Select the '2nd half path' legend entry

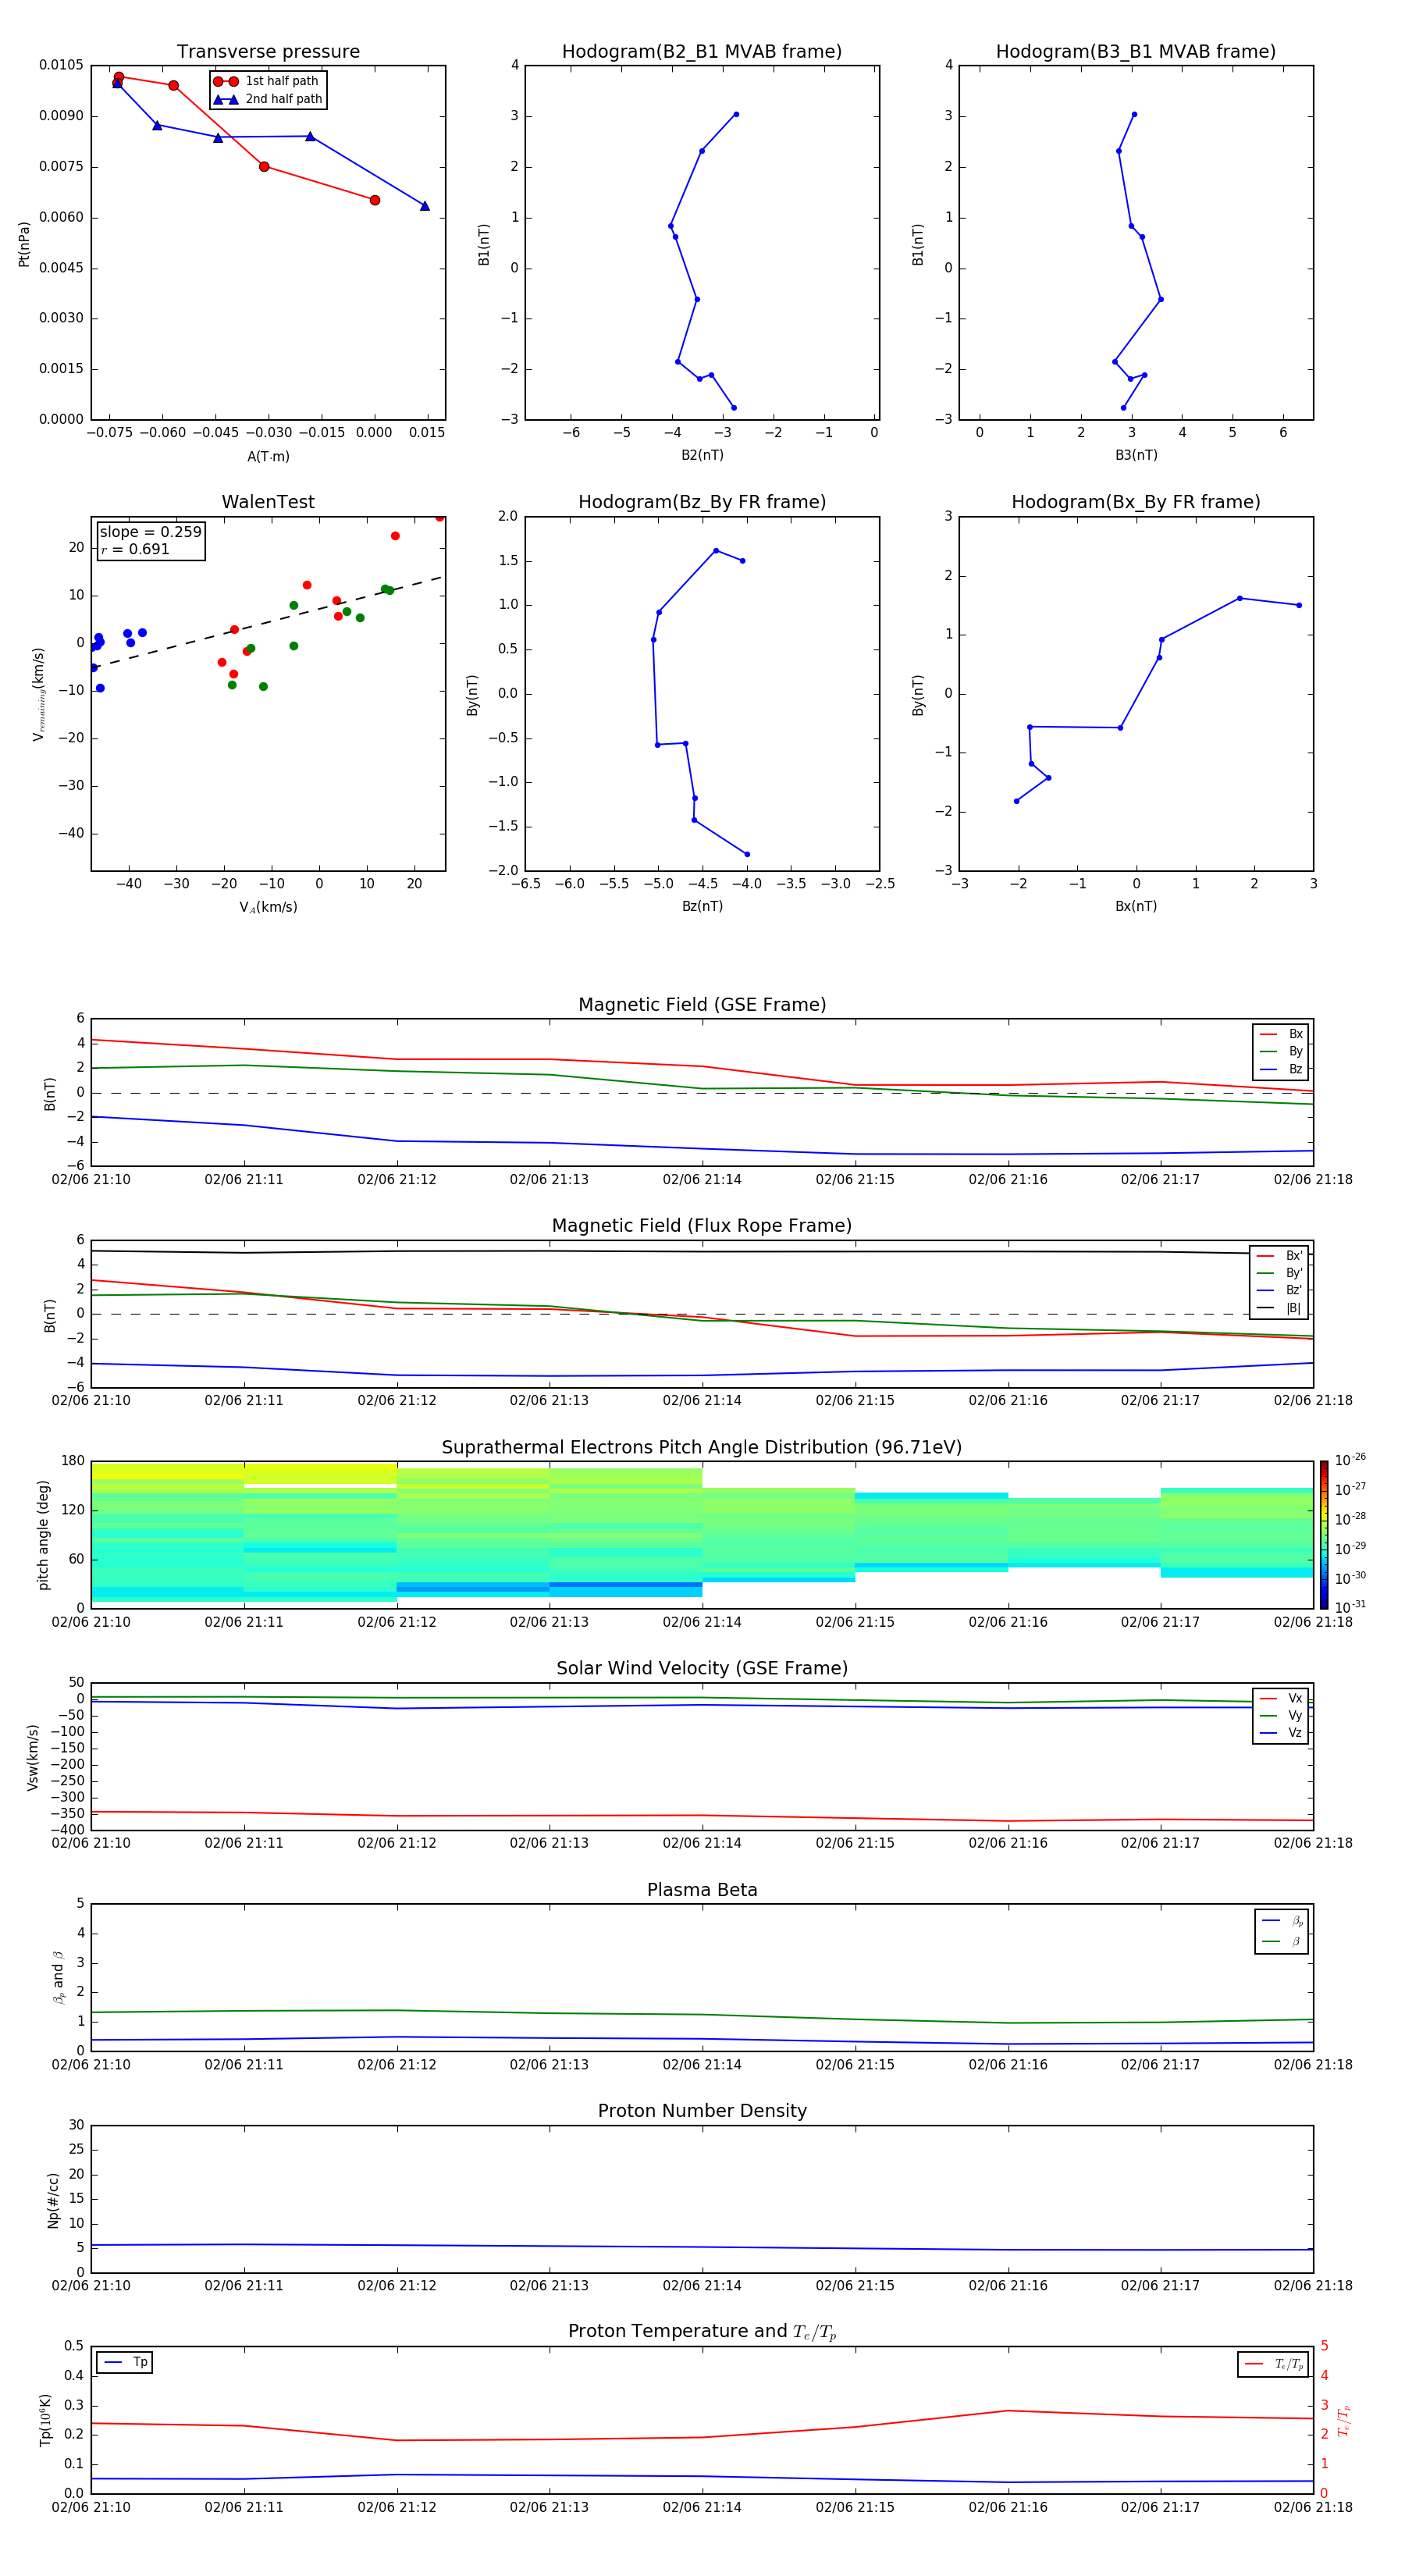pyautogui.click(x=268, y=99)
